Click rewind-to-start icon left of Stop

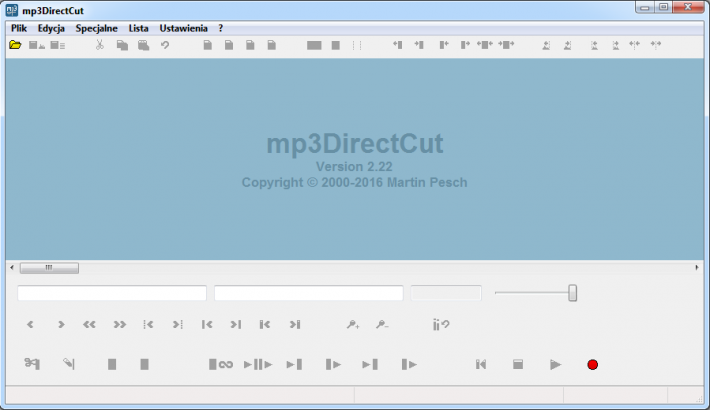pyautogui.click(x=481, y=364)
